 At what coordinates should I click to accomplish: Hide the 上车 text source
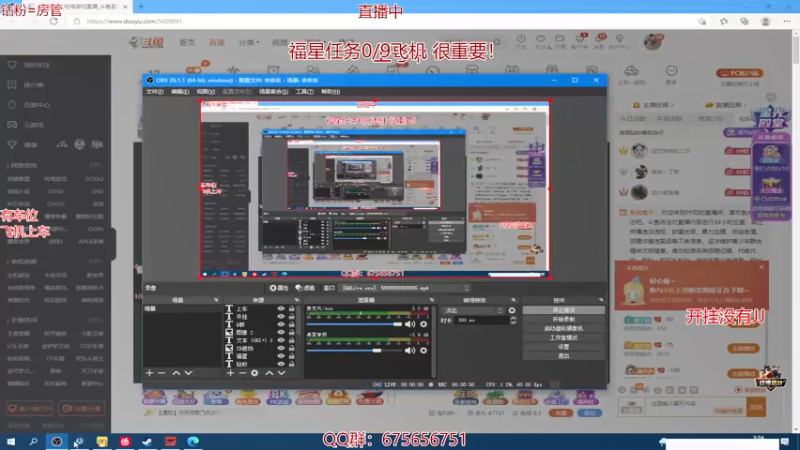(x=281, y=309)
